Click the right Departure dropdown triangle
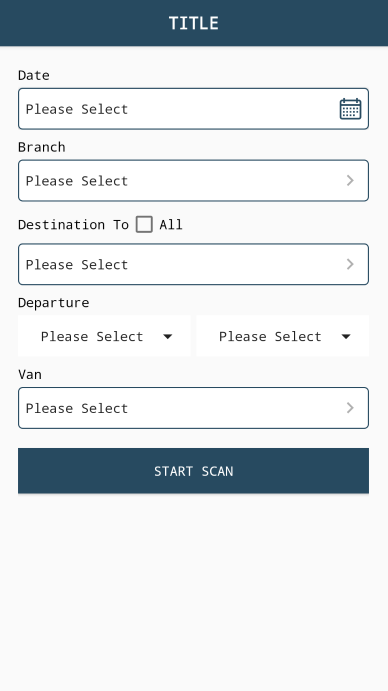388x691 pixels. [346, 337]
